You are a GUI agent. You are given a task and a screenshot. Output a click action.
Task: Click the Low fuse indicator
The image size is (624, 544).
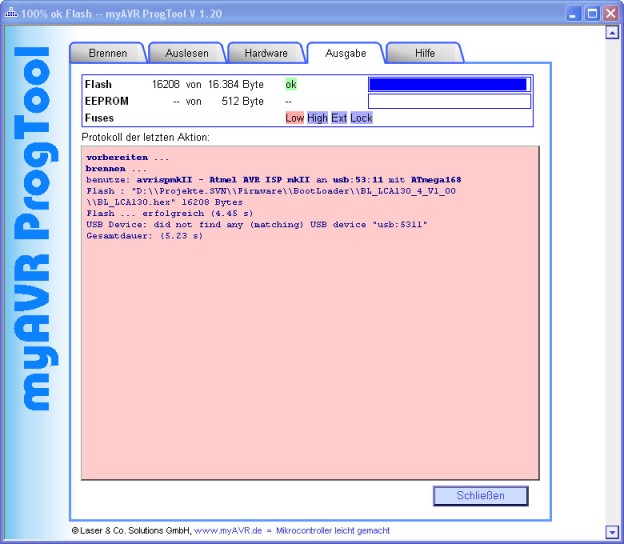click(294, 118)
